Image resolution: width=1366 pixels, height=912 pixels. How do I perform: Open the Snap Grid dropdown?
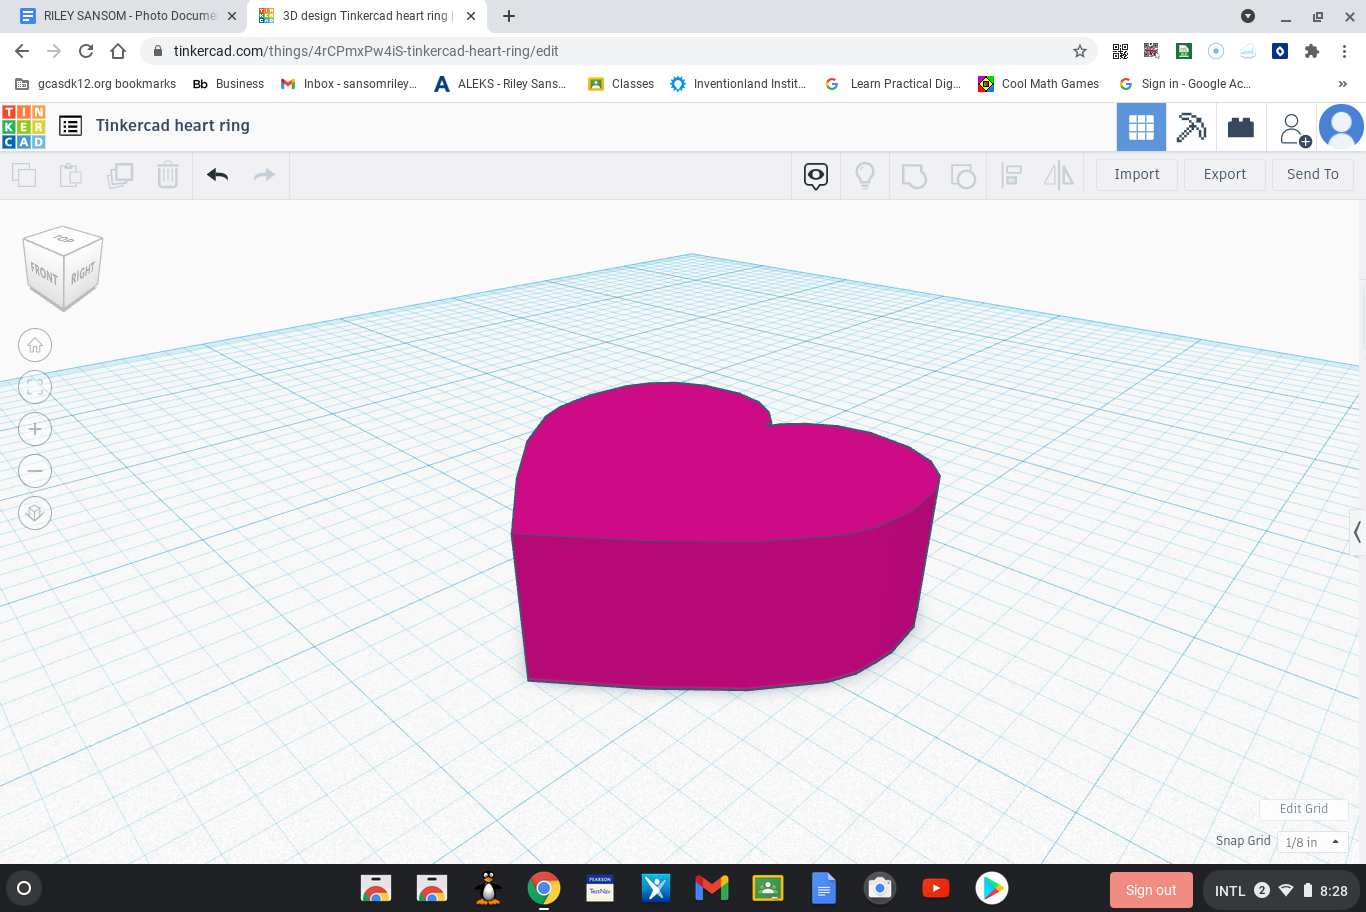click(1313, 842)
